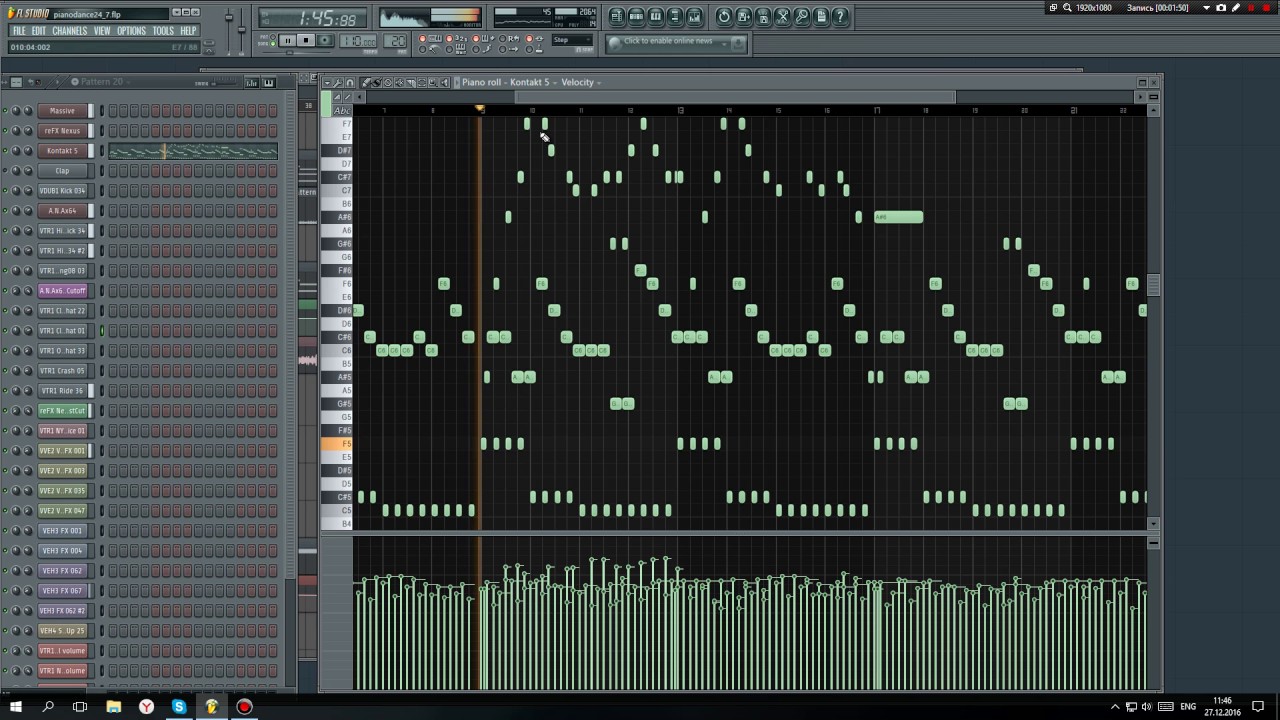The width and height of the screenshot is (1280, 720).
Task: Click the transport record button
Action: click(x=325, y=40)
